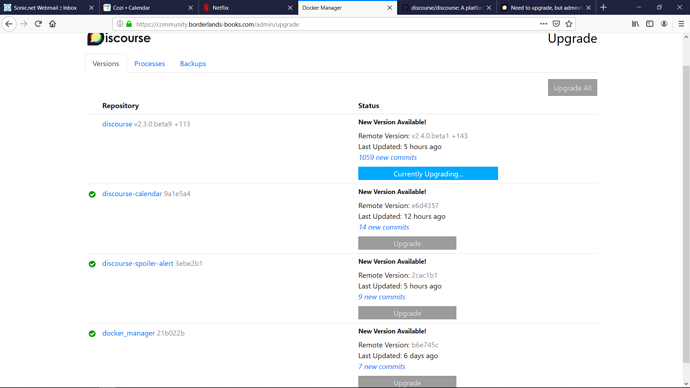Click the green padlock security icon
The height and width of the screenshot is (388, 690).
tap(129, 24)
